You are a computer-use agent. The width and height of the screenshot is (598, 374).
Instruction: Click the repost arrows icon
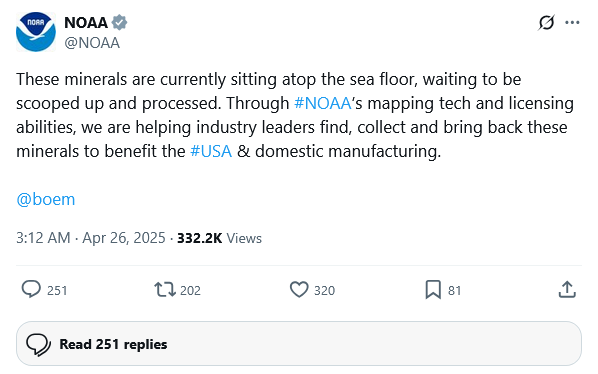pyautogui.click(x=165, y=289)
